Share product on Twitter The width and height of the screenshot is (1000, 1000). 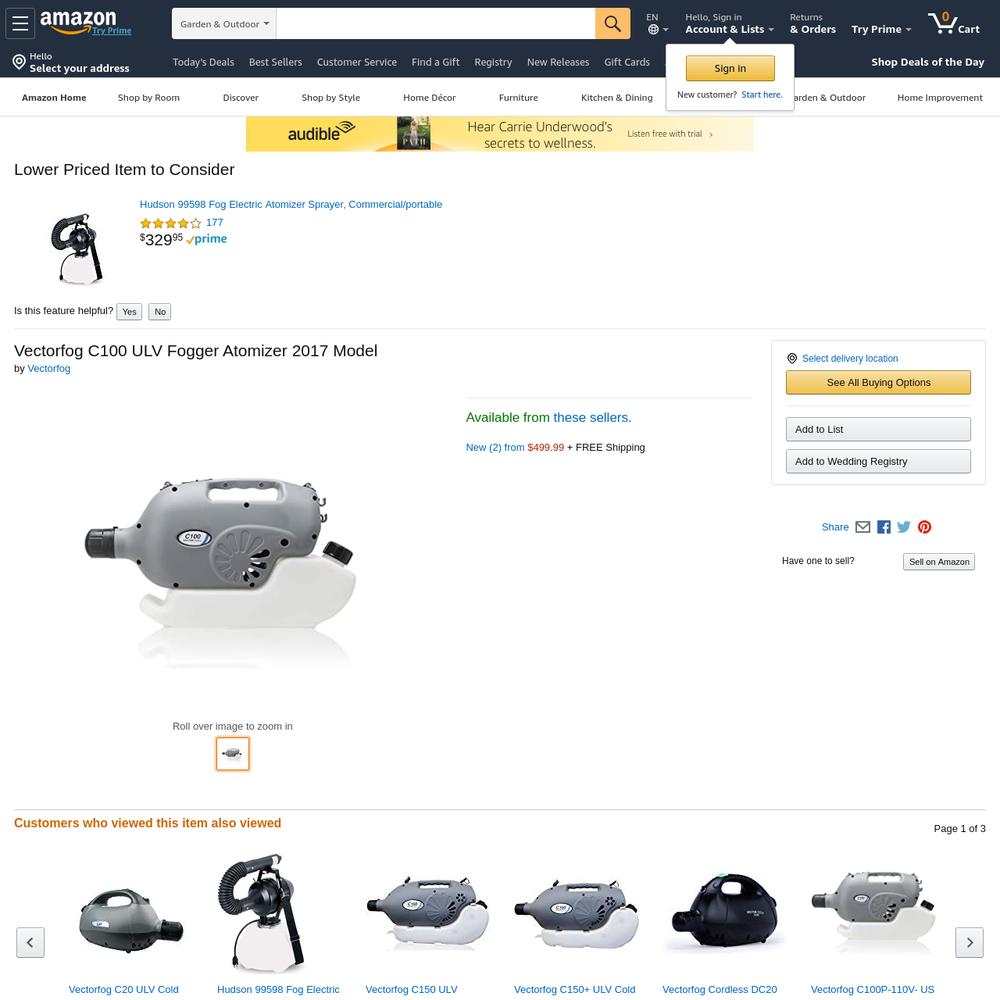coord(904,527)
